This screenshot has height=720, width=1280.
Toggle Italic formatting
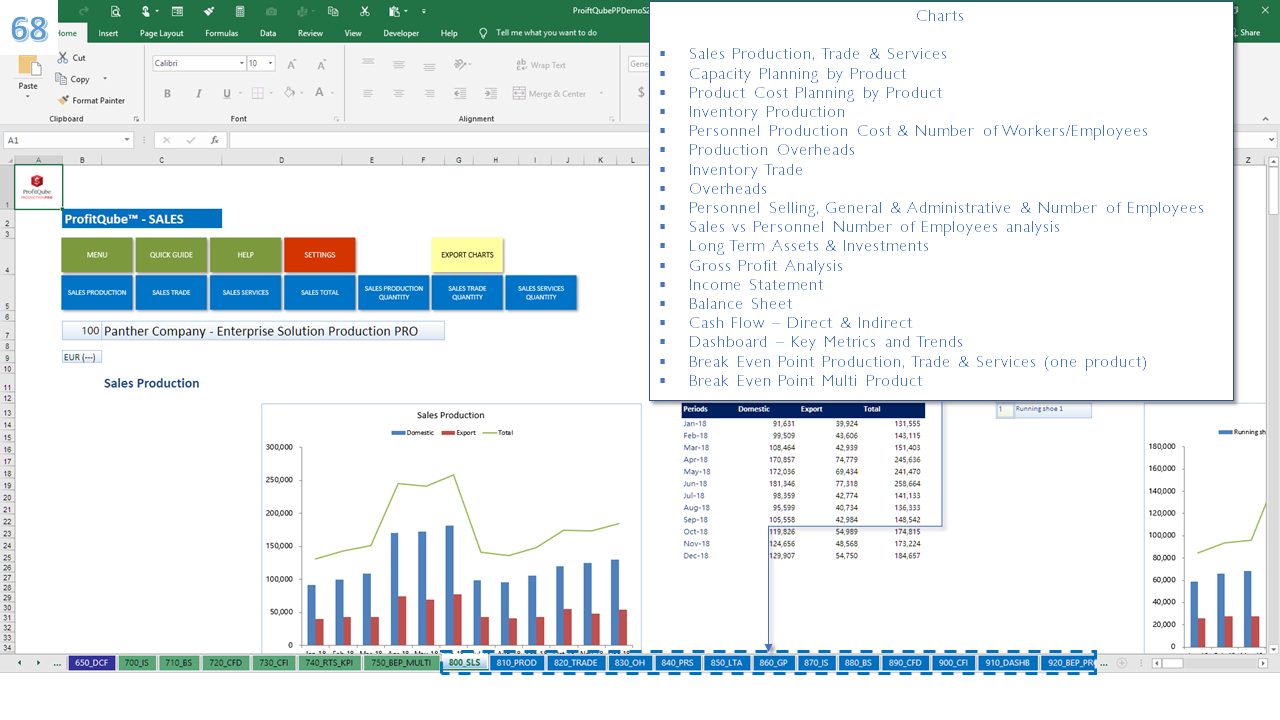[197, 93]
